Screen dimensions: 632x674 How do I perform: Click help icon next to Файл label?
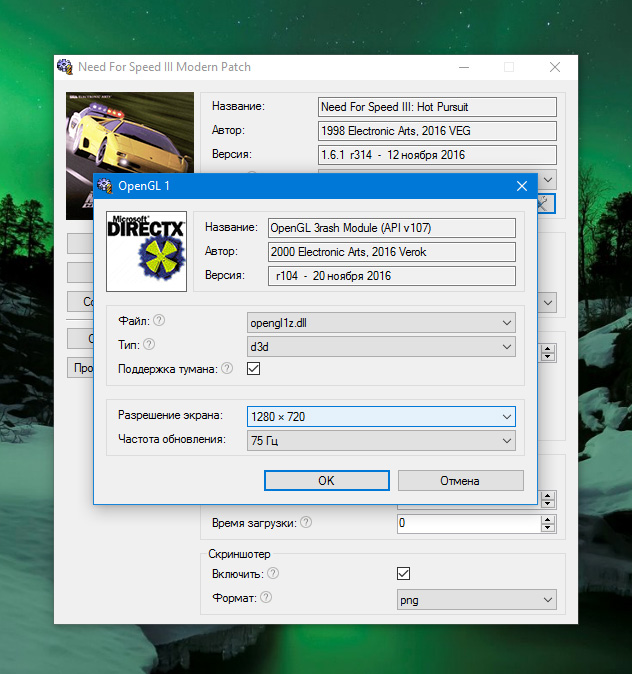click(159, 320)
